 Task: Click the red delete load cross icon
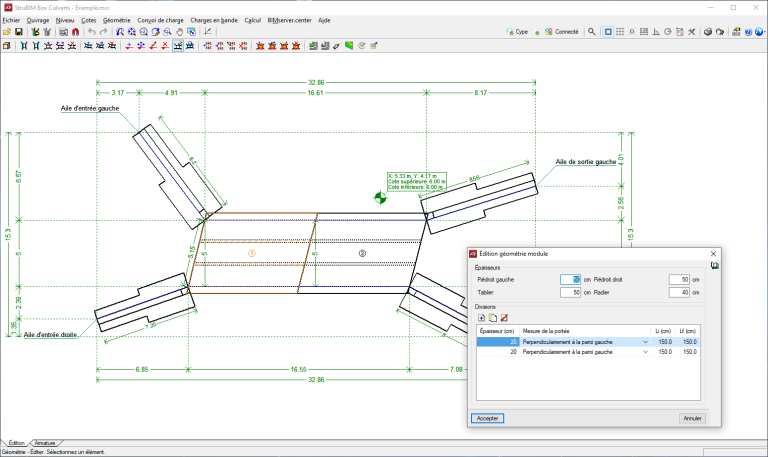click(165, 46)
